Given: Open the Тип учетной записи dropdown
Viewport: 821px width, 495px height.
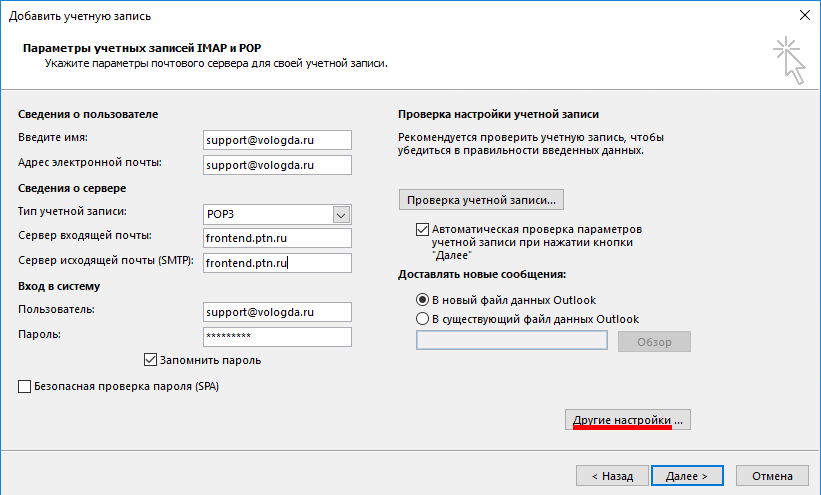Looking at the screenshot, I should (x=341, y=214).
